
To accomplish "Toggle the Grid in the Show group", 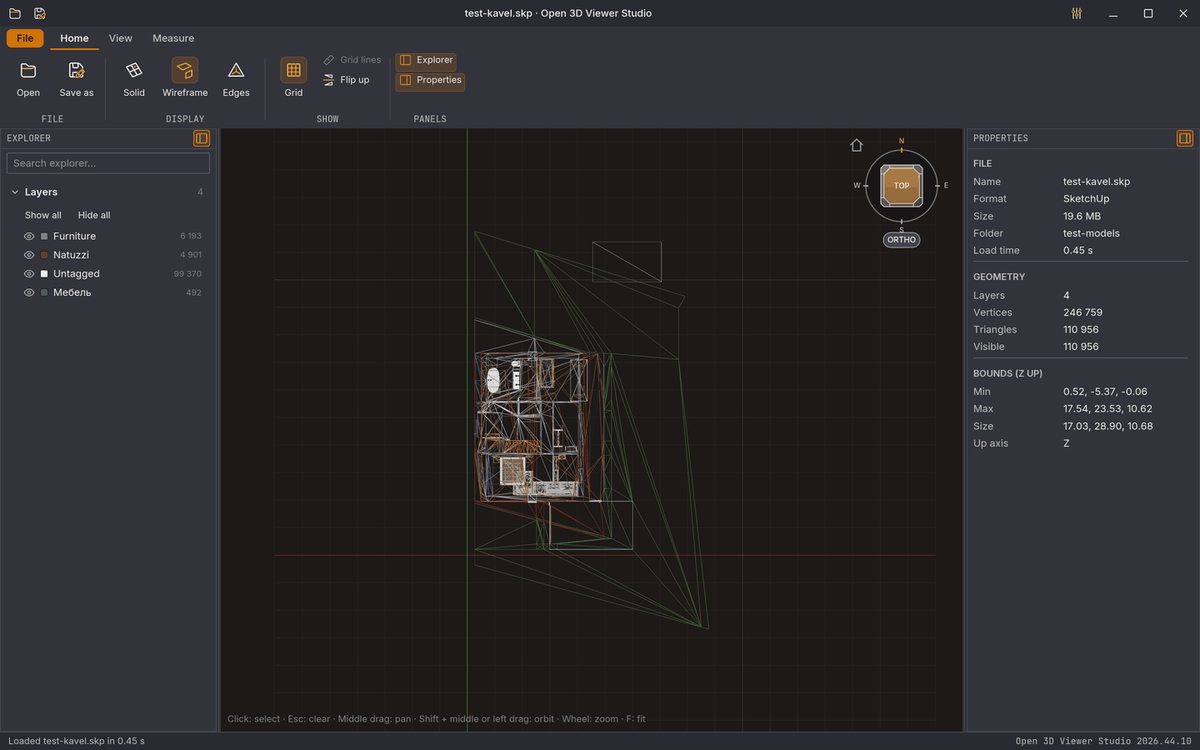I will (293, 80).
